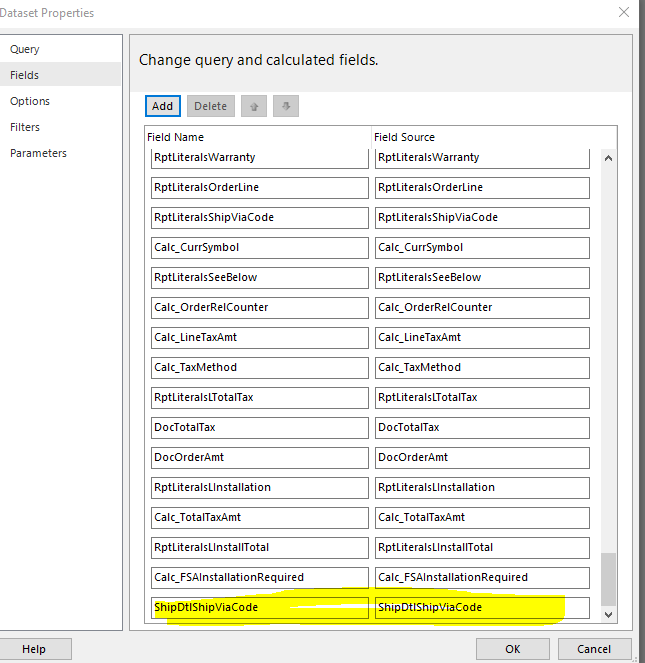Click DocTotalTax field source box
The width and height of the screenshot is (645, 663).
(482, 428)
